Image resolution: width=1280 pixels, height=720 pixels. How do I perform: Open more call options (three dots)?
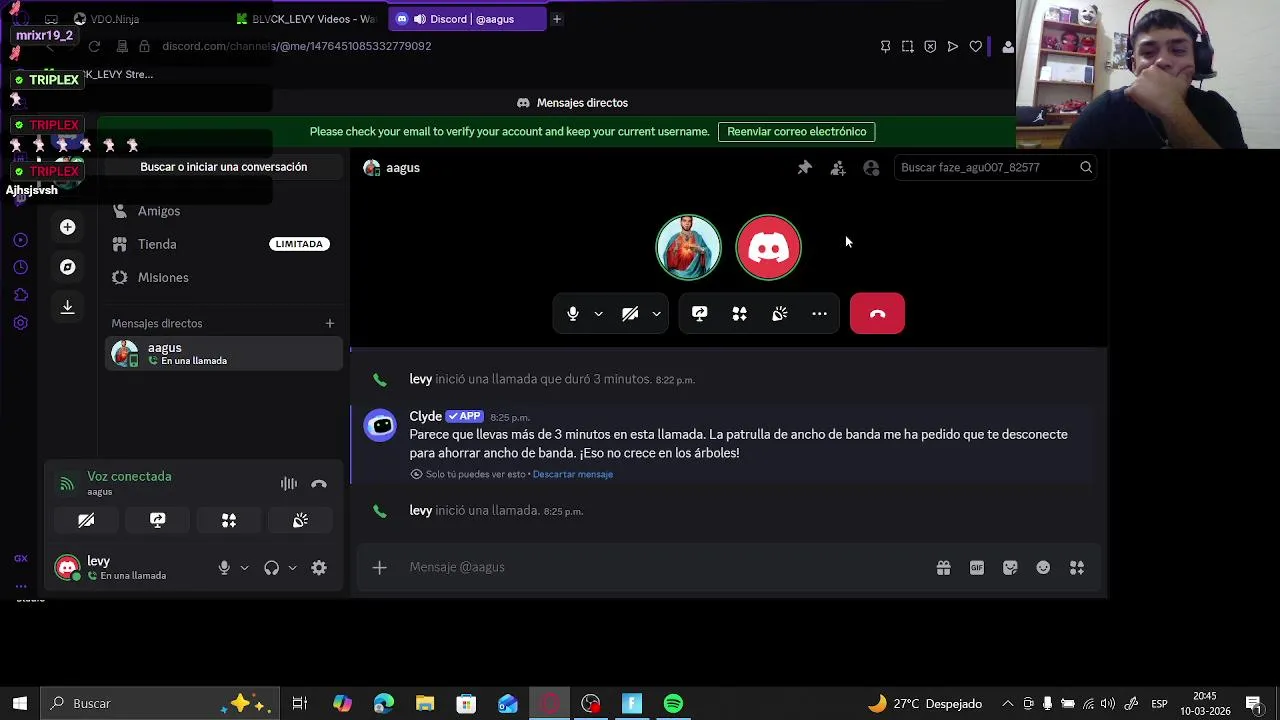point(819,314)
